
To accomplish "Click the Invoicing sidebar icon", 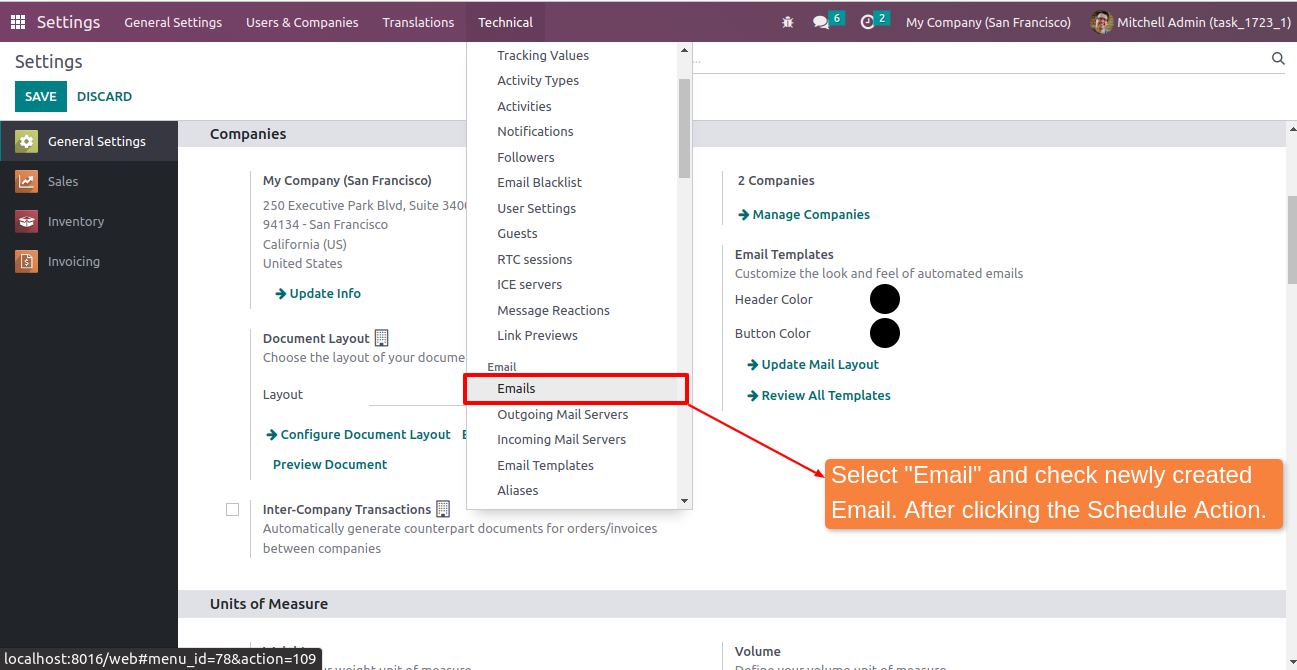I will click(26, 261).
